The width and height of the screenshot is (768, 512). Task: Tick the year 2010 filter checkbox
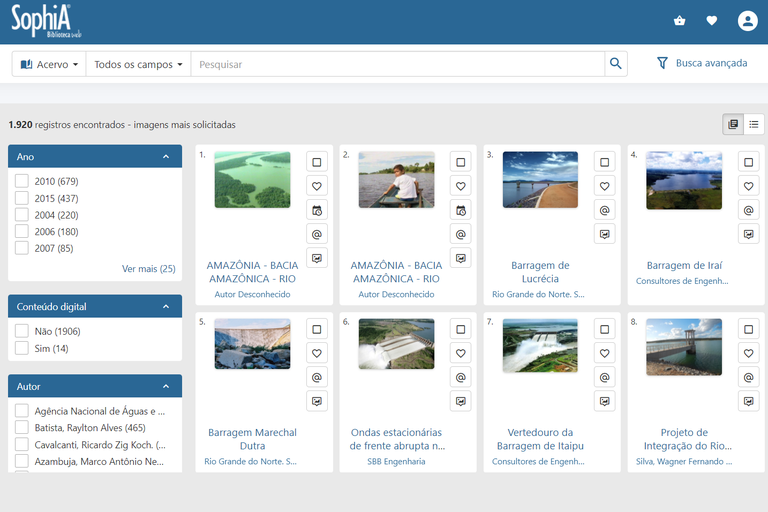coord(22,181)
